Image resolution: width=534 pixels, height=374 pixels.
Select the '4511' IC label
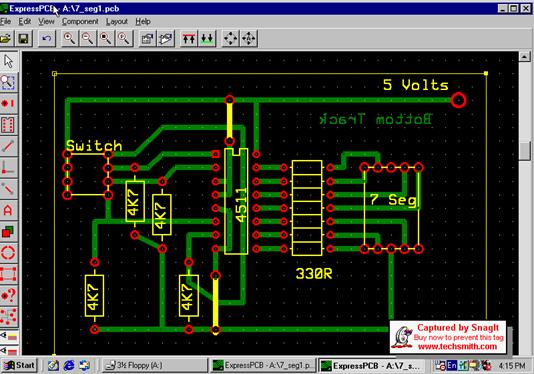[241, 205]
